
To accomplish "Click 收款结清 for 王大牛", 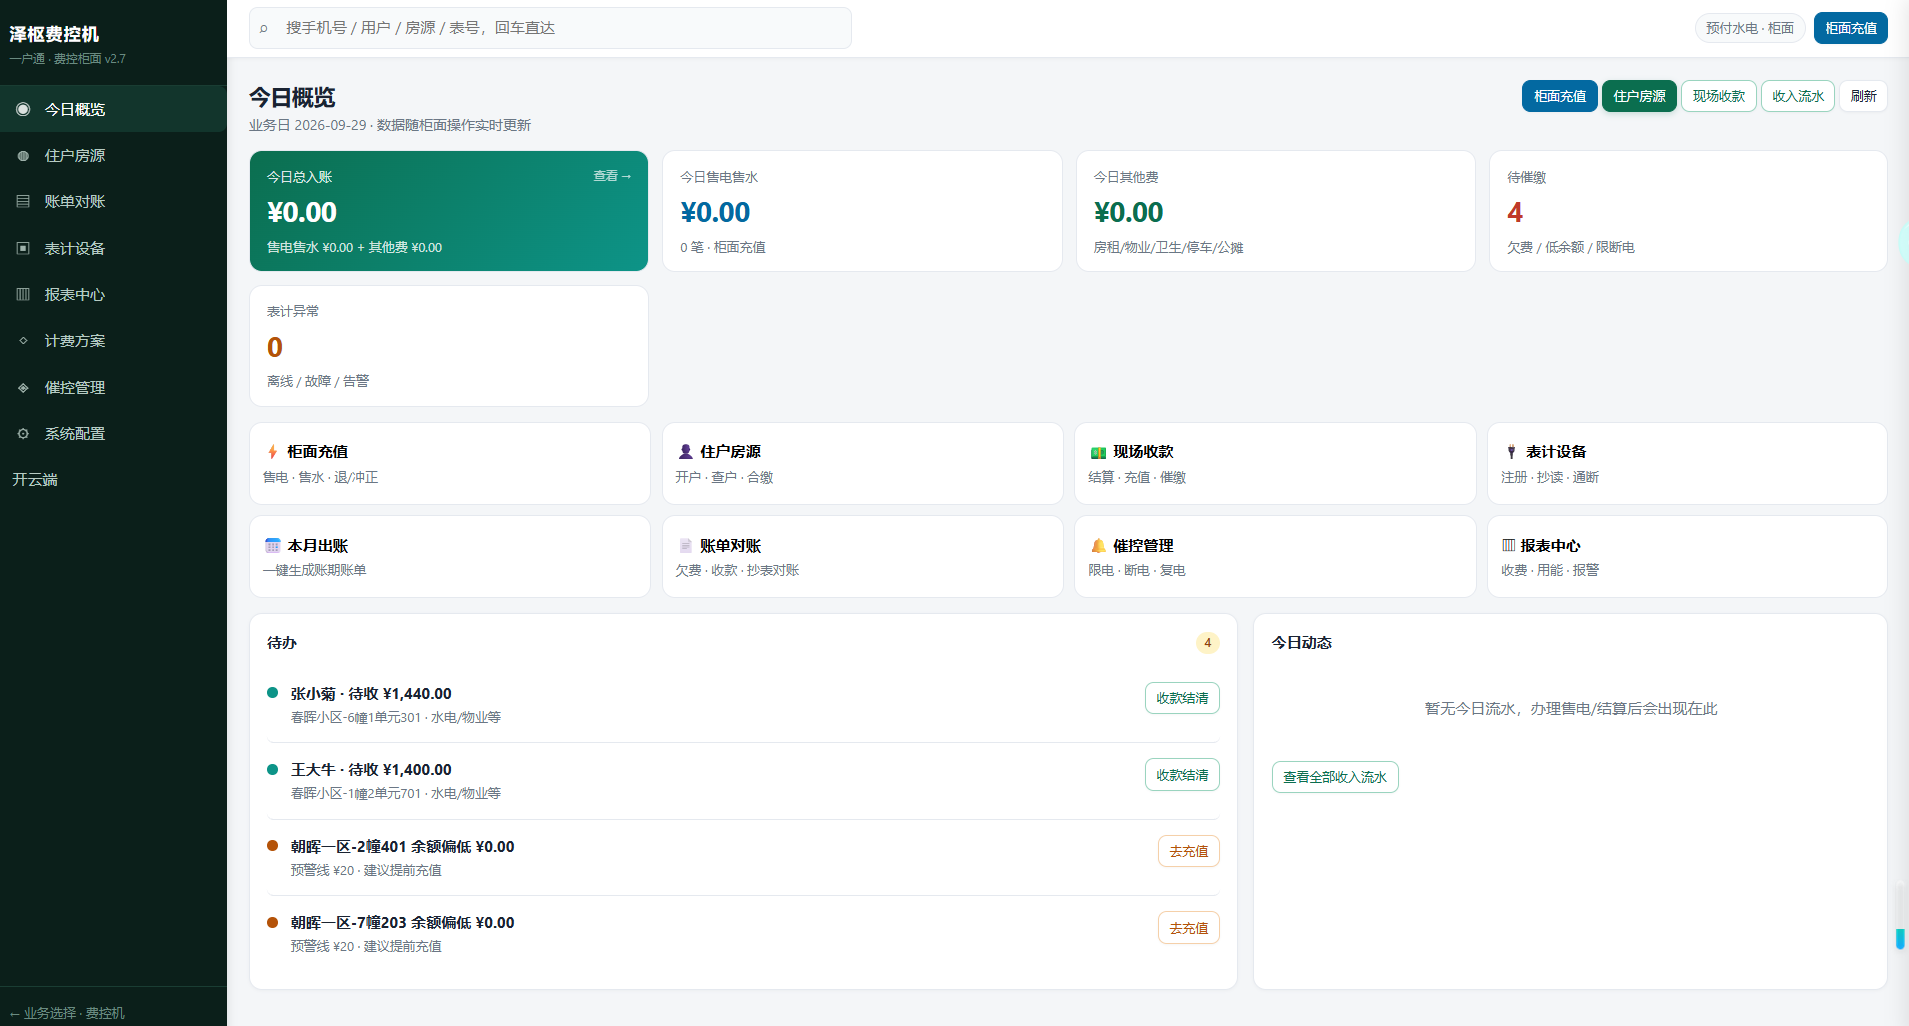I will [x=1182, y=775].
